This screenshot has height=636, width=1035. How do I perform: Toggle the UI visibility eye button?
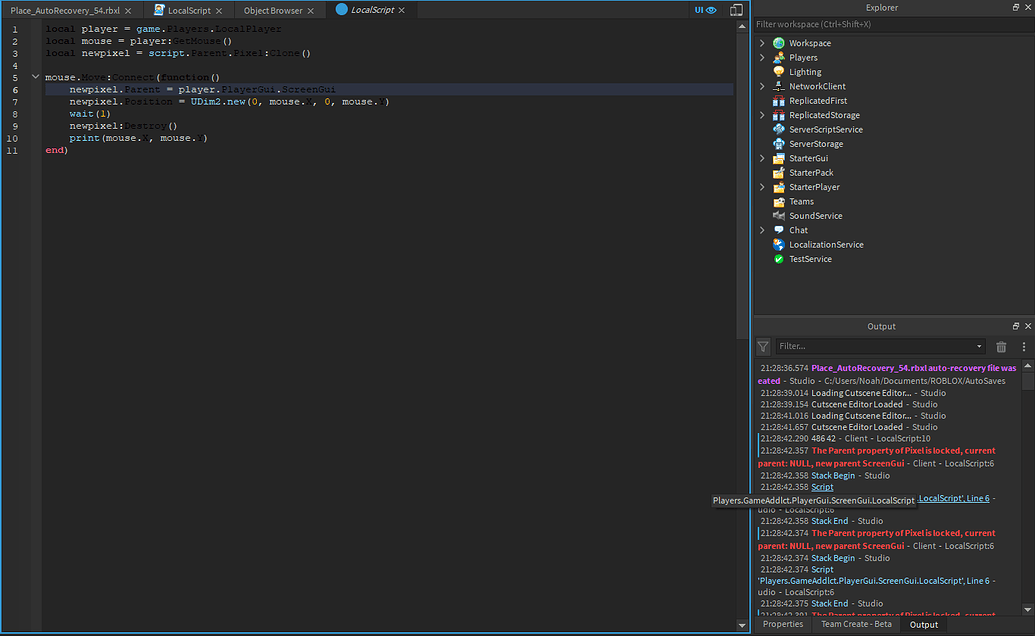coord(705,10)
